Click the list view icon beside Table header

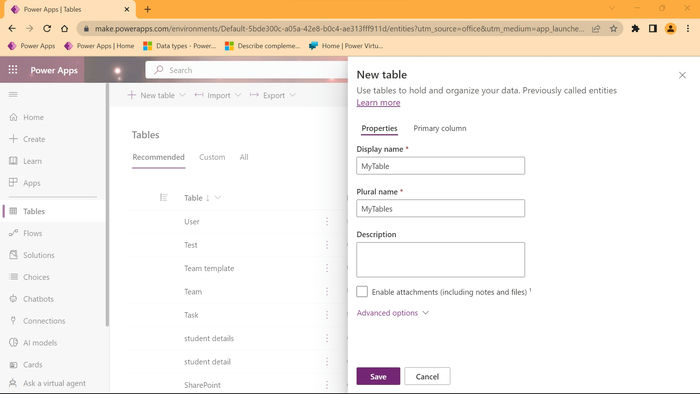[x=163, y=197]
